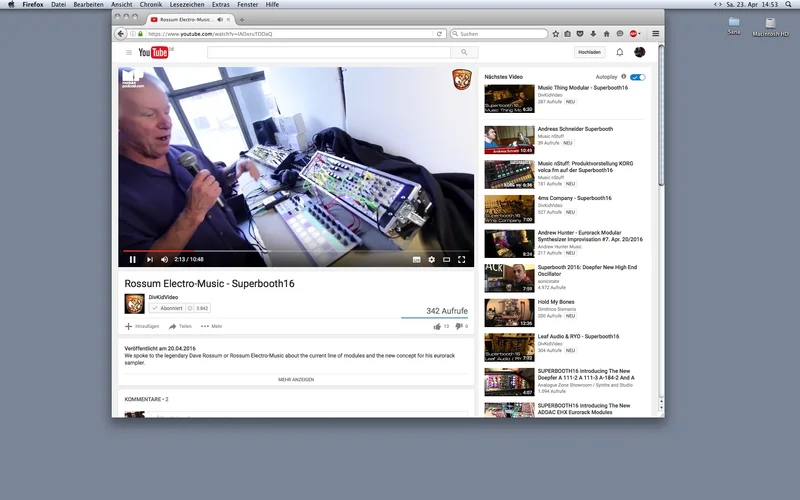Toggle video subtitles icon
Screen dimensions: 800x500
pos(416,260)
